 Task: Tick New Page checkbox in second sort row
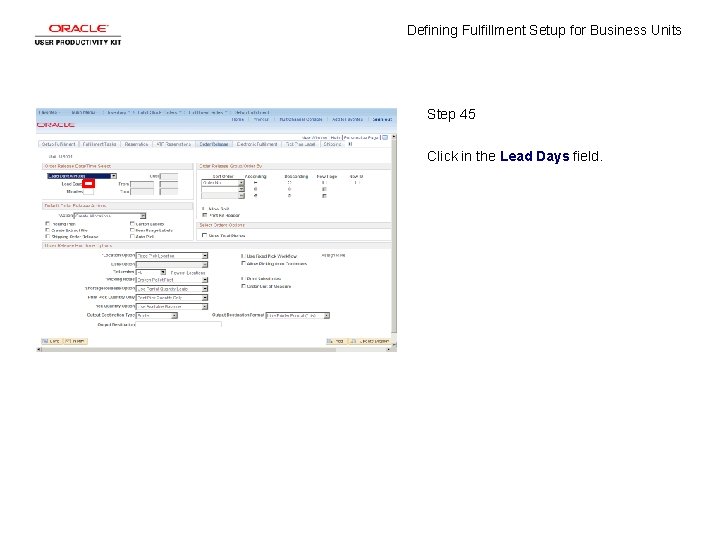pyautogui.click(x=324, y=189)
